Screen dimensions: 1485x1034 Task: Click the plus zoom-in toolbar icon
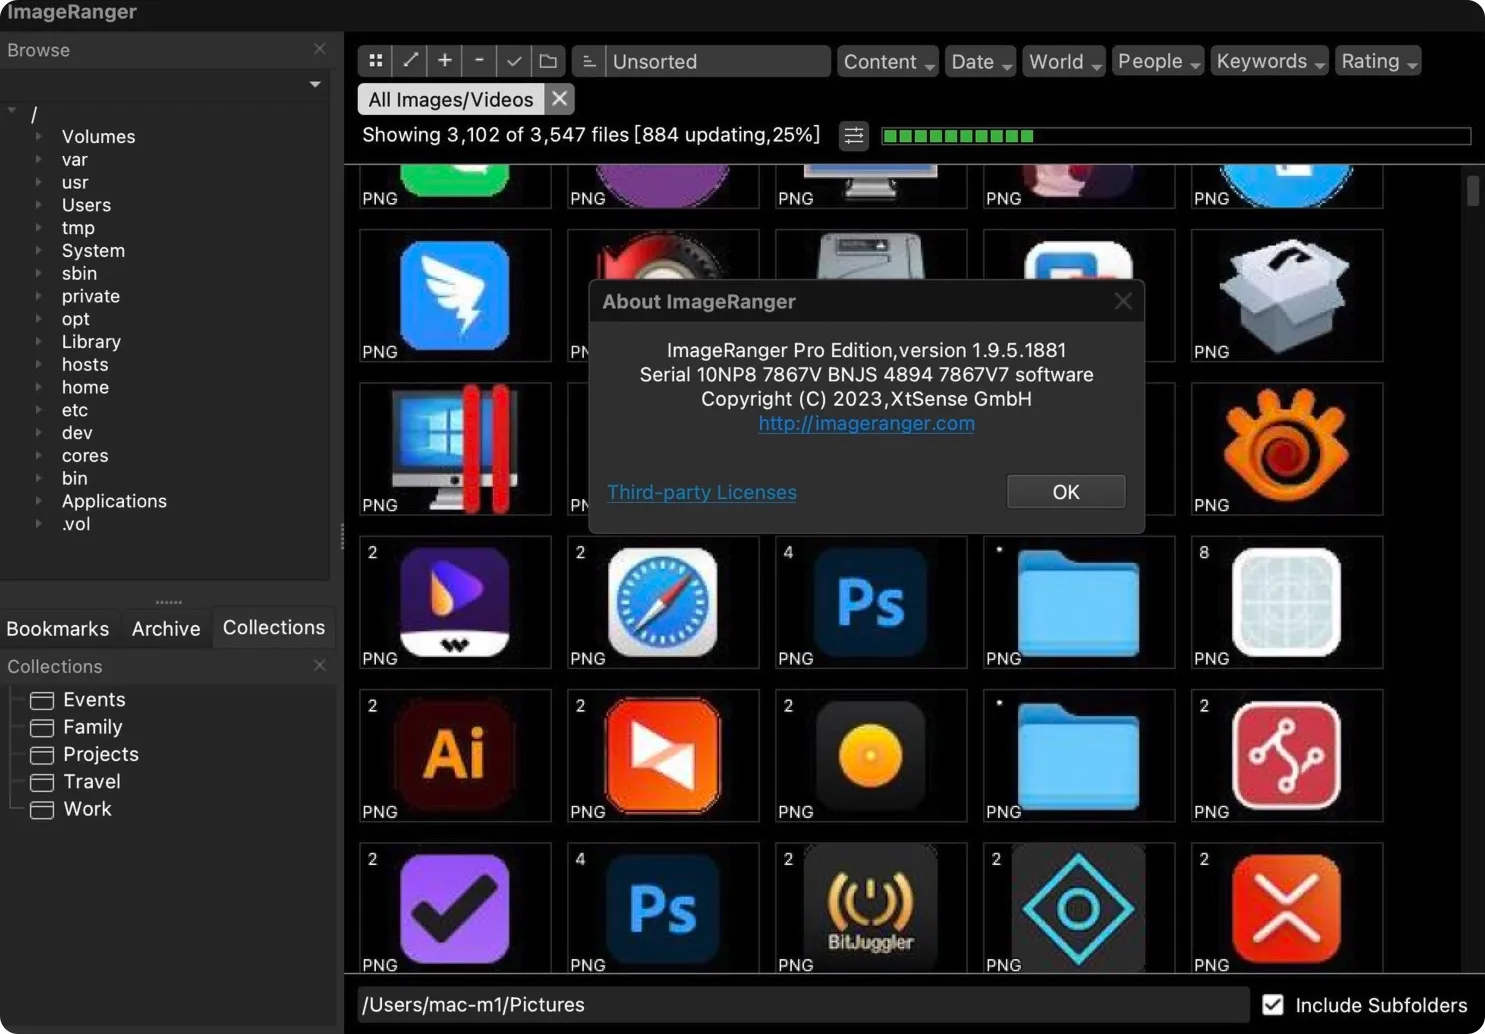[x=444, y=61]
